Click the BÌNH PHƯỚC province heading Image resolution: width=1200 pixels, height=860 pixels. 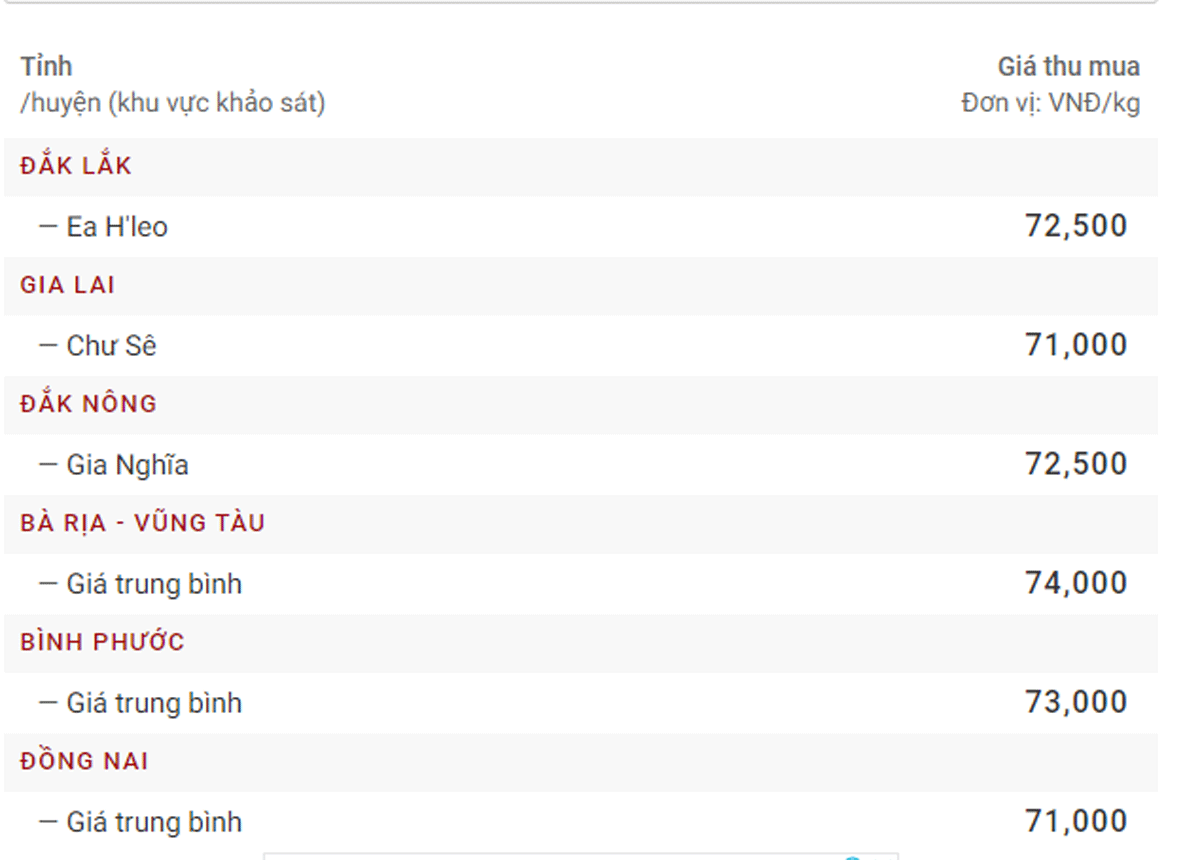[103, 642]
